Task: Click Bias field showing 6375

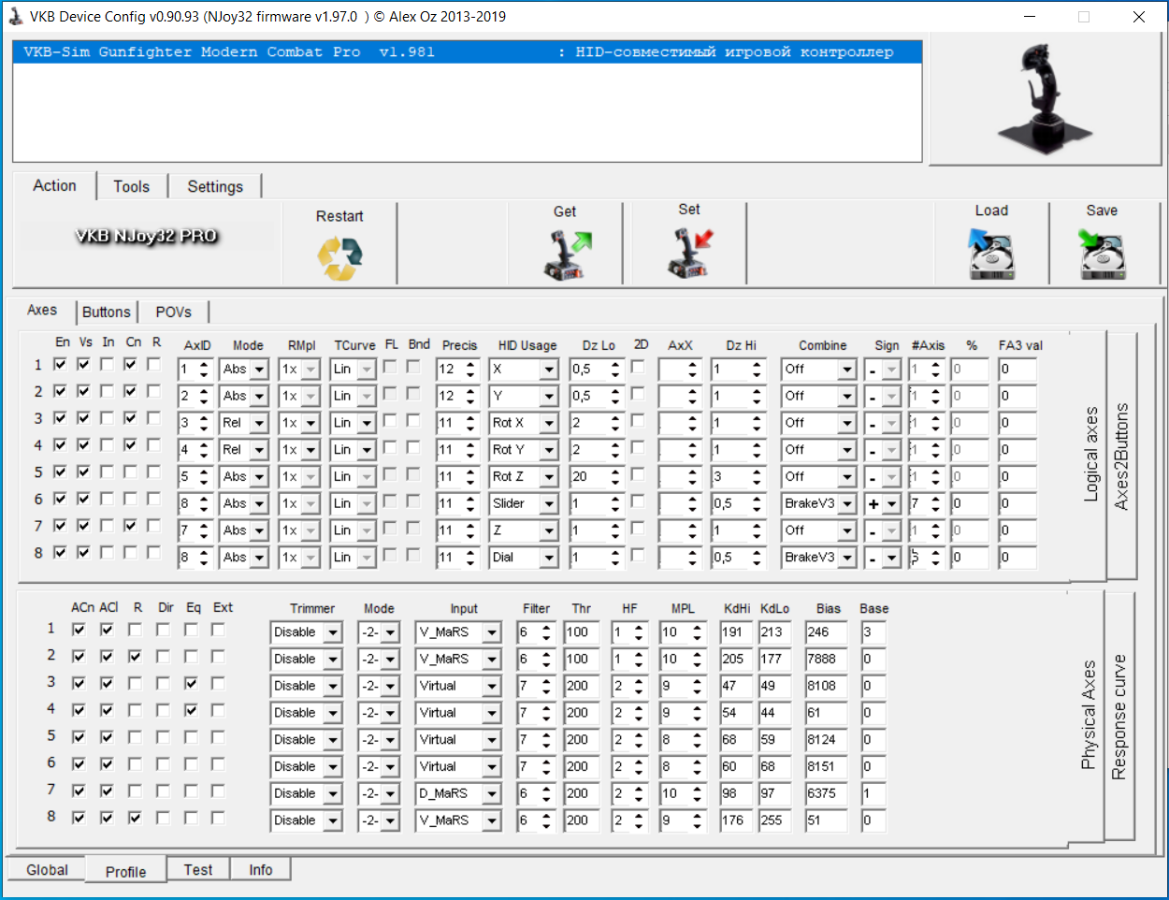Action: [826, 793]
